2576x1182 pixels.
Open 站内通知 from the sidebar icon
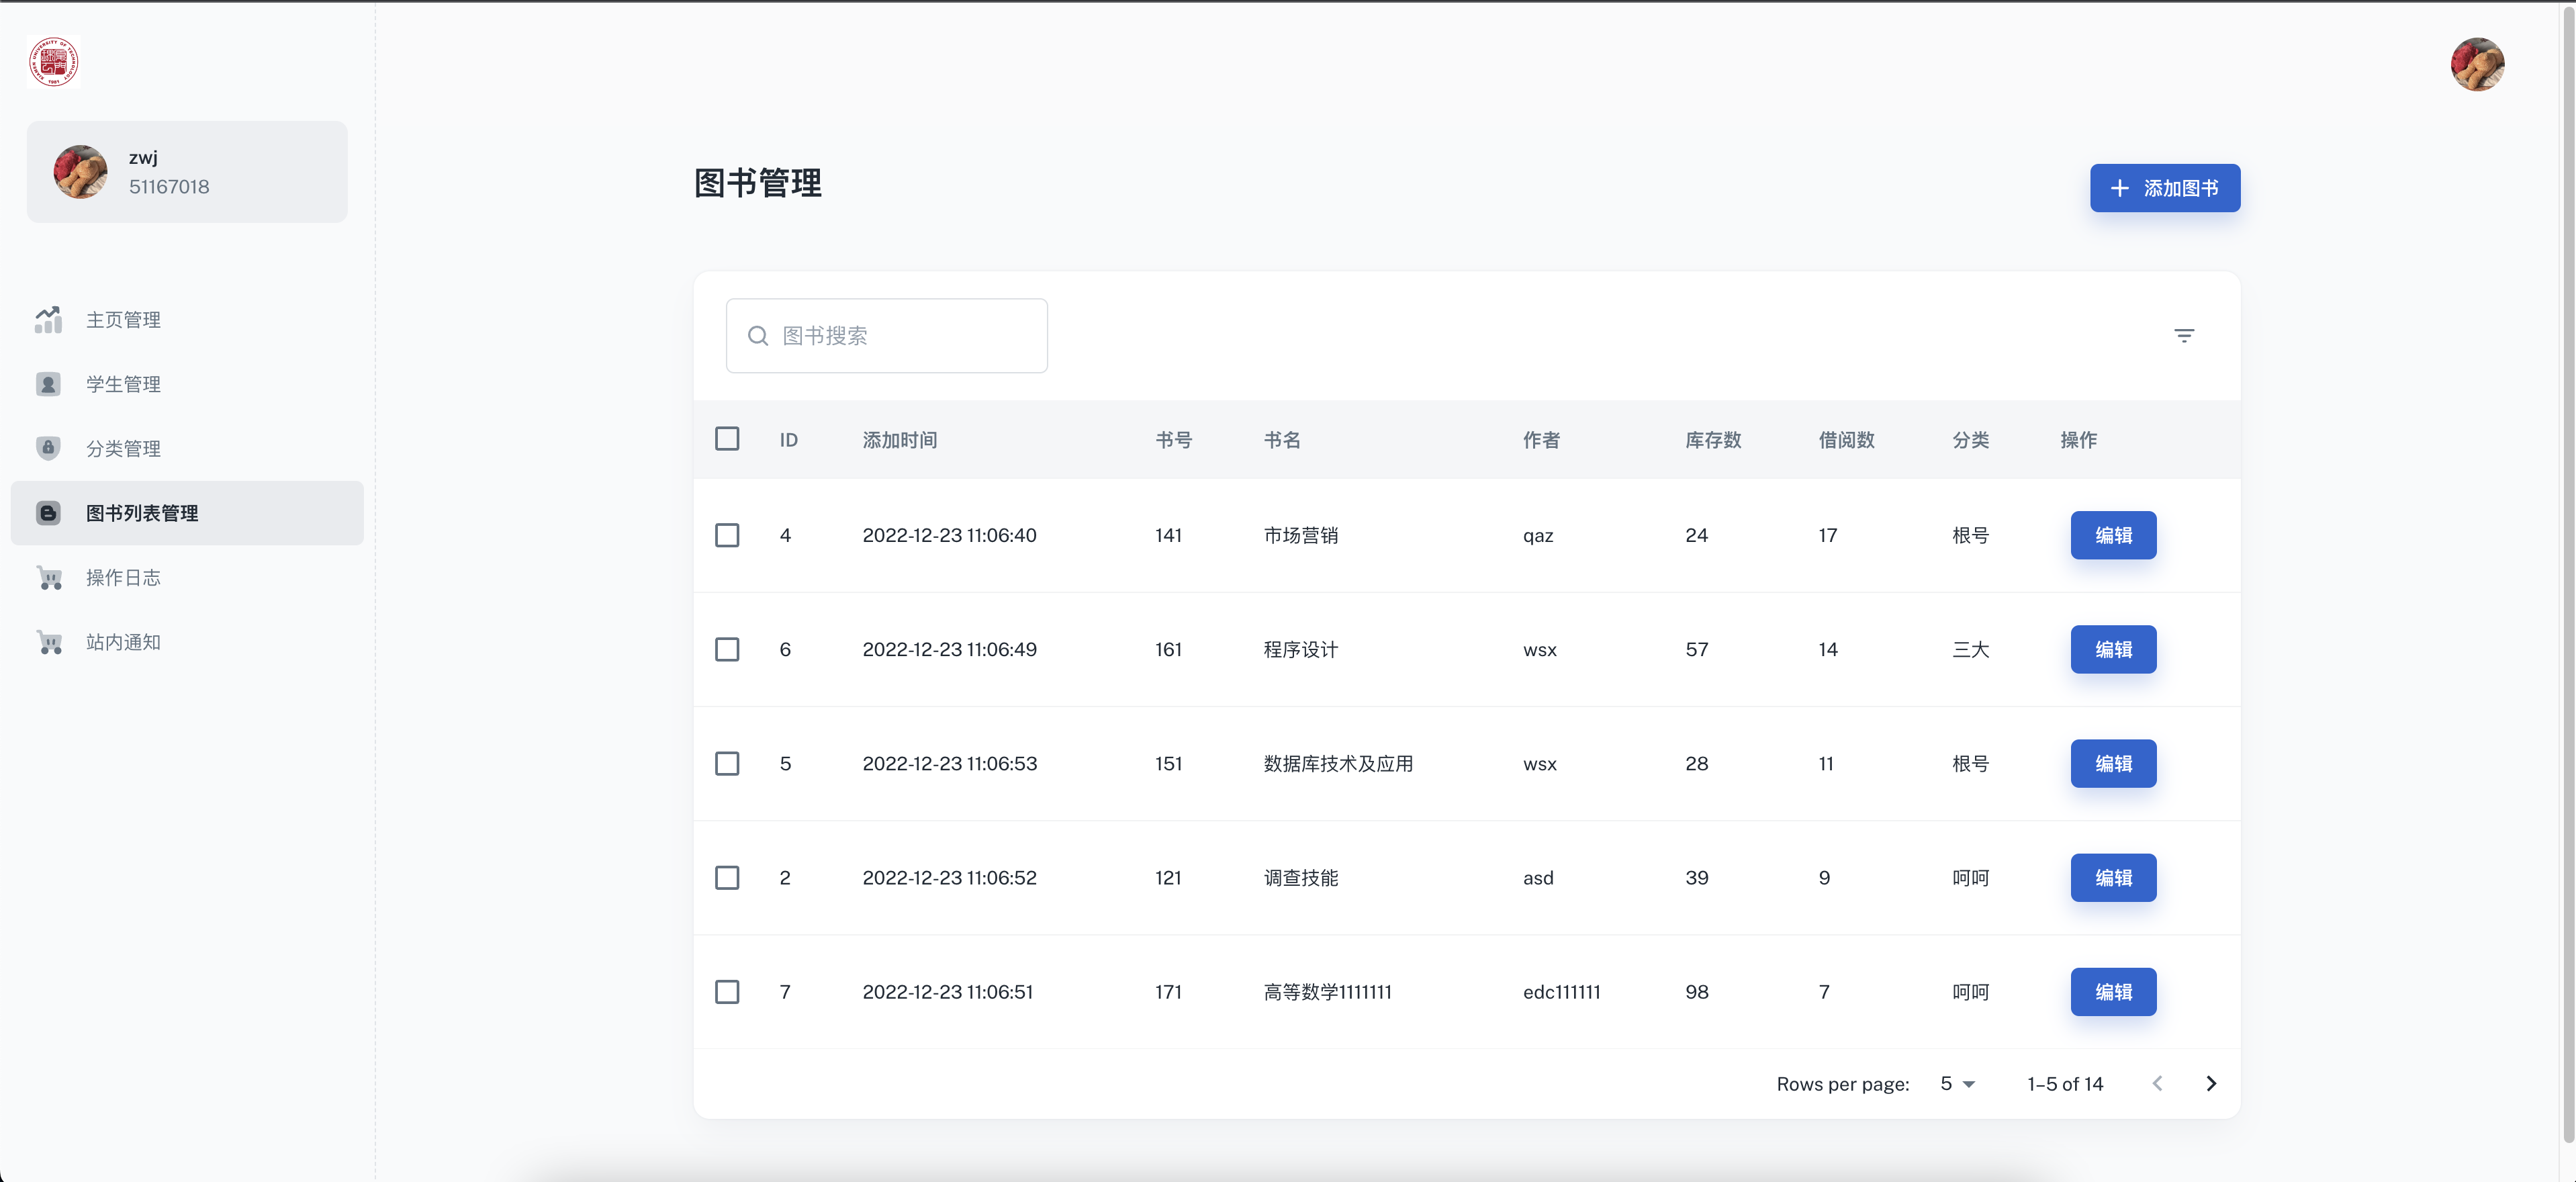48,642
